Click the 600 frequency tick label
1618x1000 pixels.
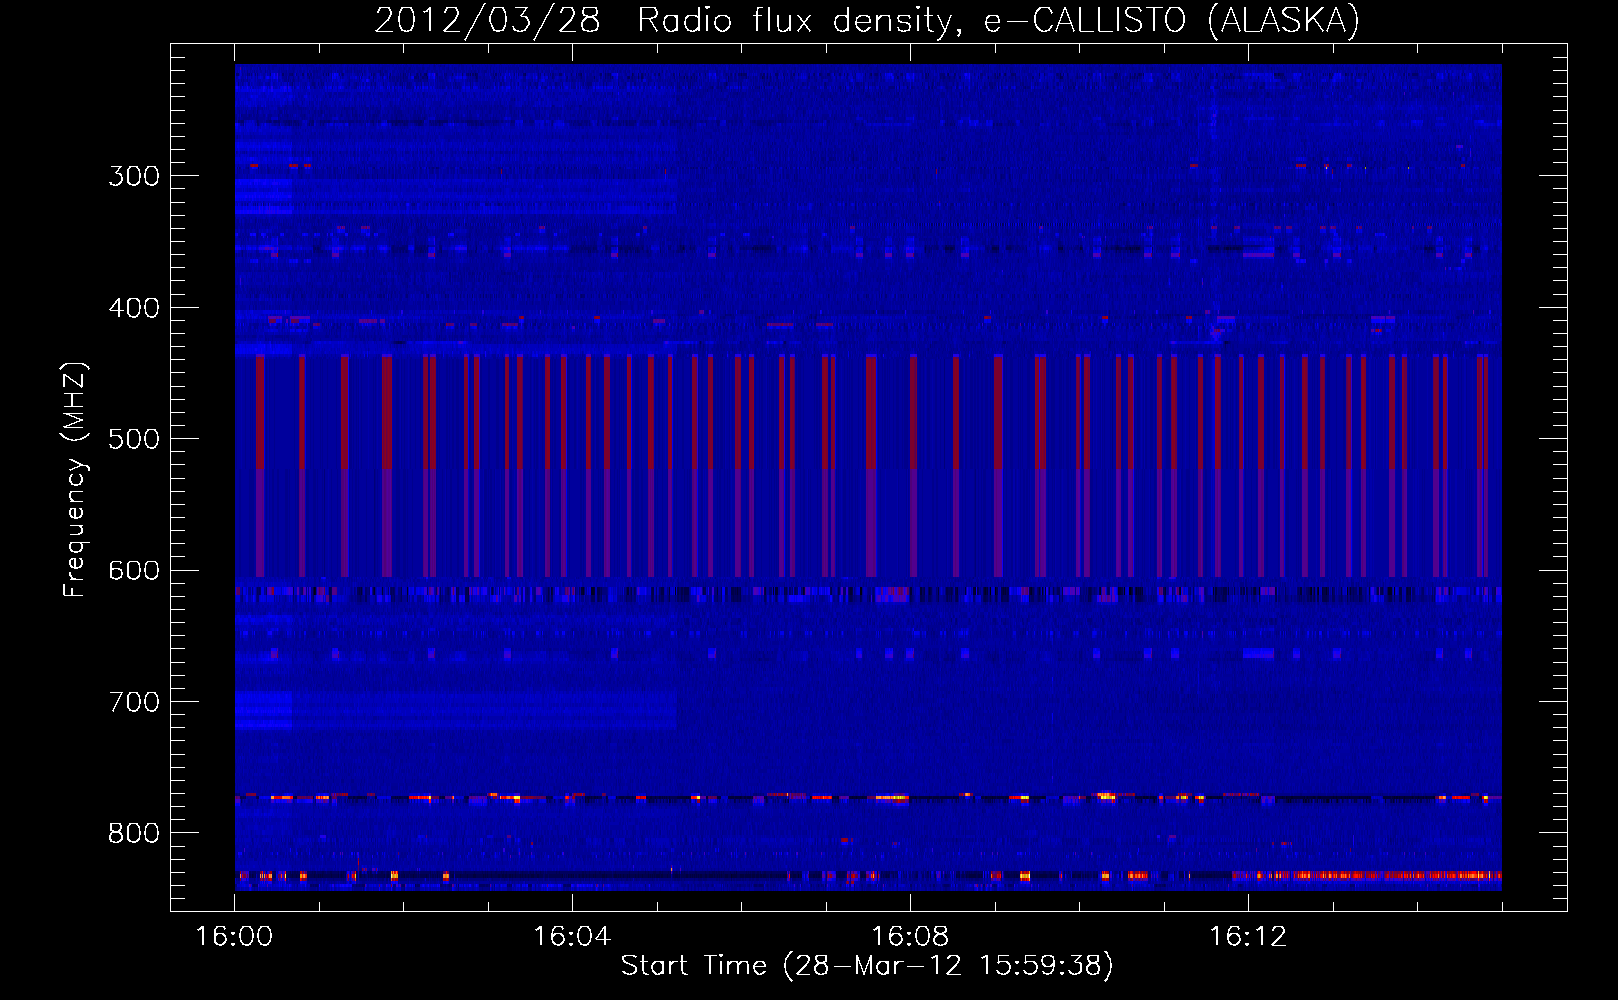[x=134, y=571]
